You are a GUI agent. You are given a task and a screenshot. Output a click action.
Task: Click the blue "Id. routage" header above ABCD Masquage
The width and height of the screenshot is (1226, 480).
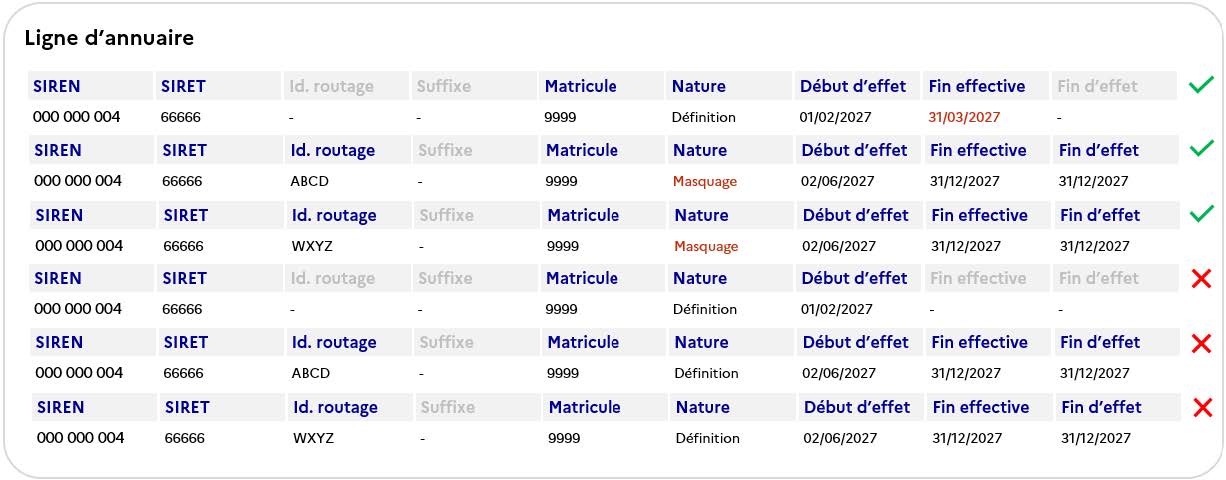(x=332, y=150)
